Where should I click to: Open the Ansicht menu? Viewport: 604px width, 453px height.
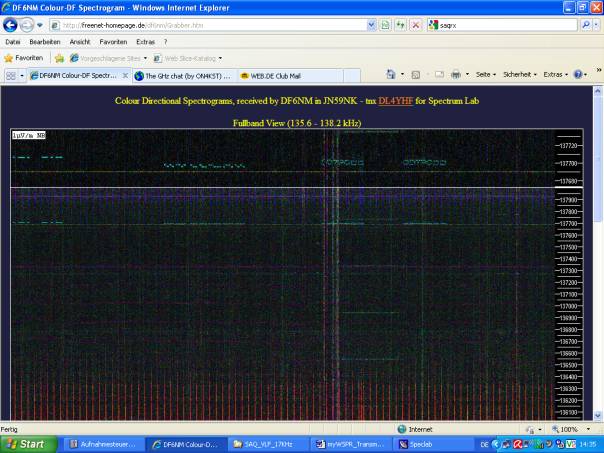(80, 42)
